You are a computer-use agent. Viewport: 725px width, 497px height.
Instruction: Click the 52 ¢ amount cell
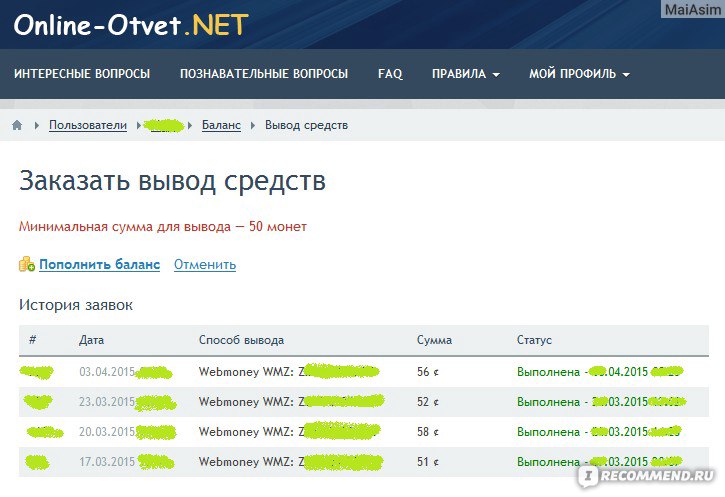pyautogui.click(x=428, y=402)
